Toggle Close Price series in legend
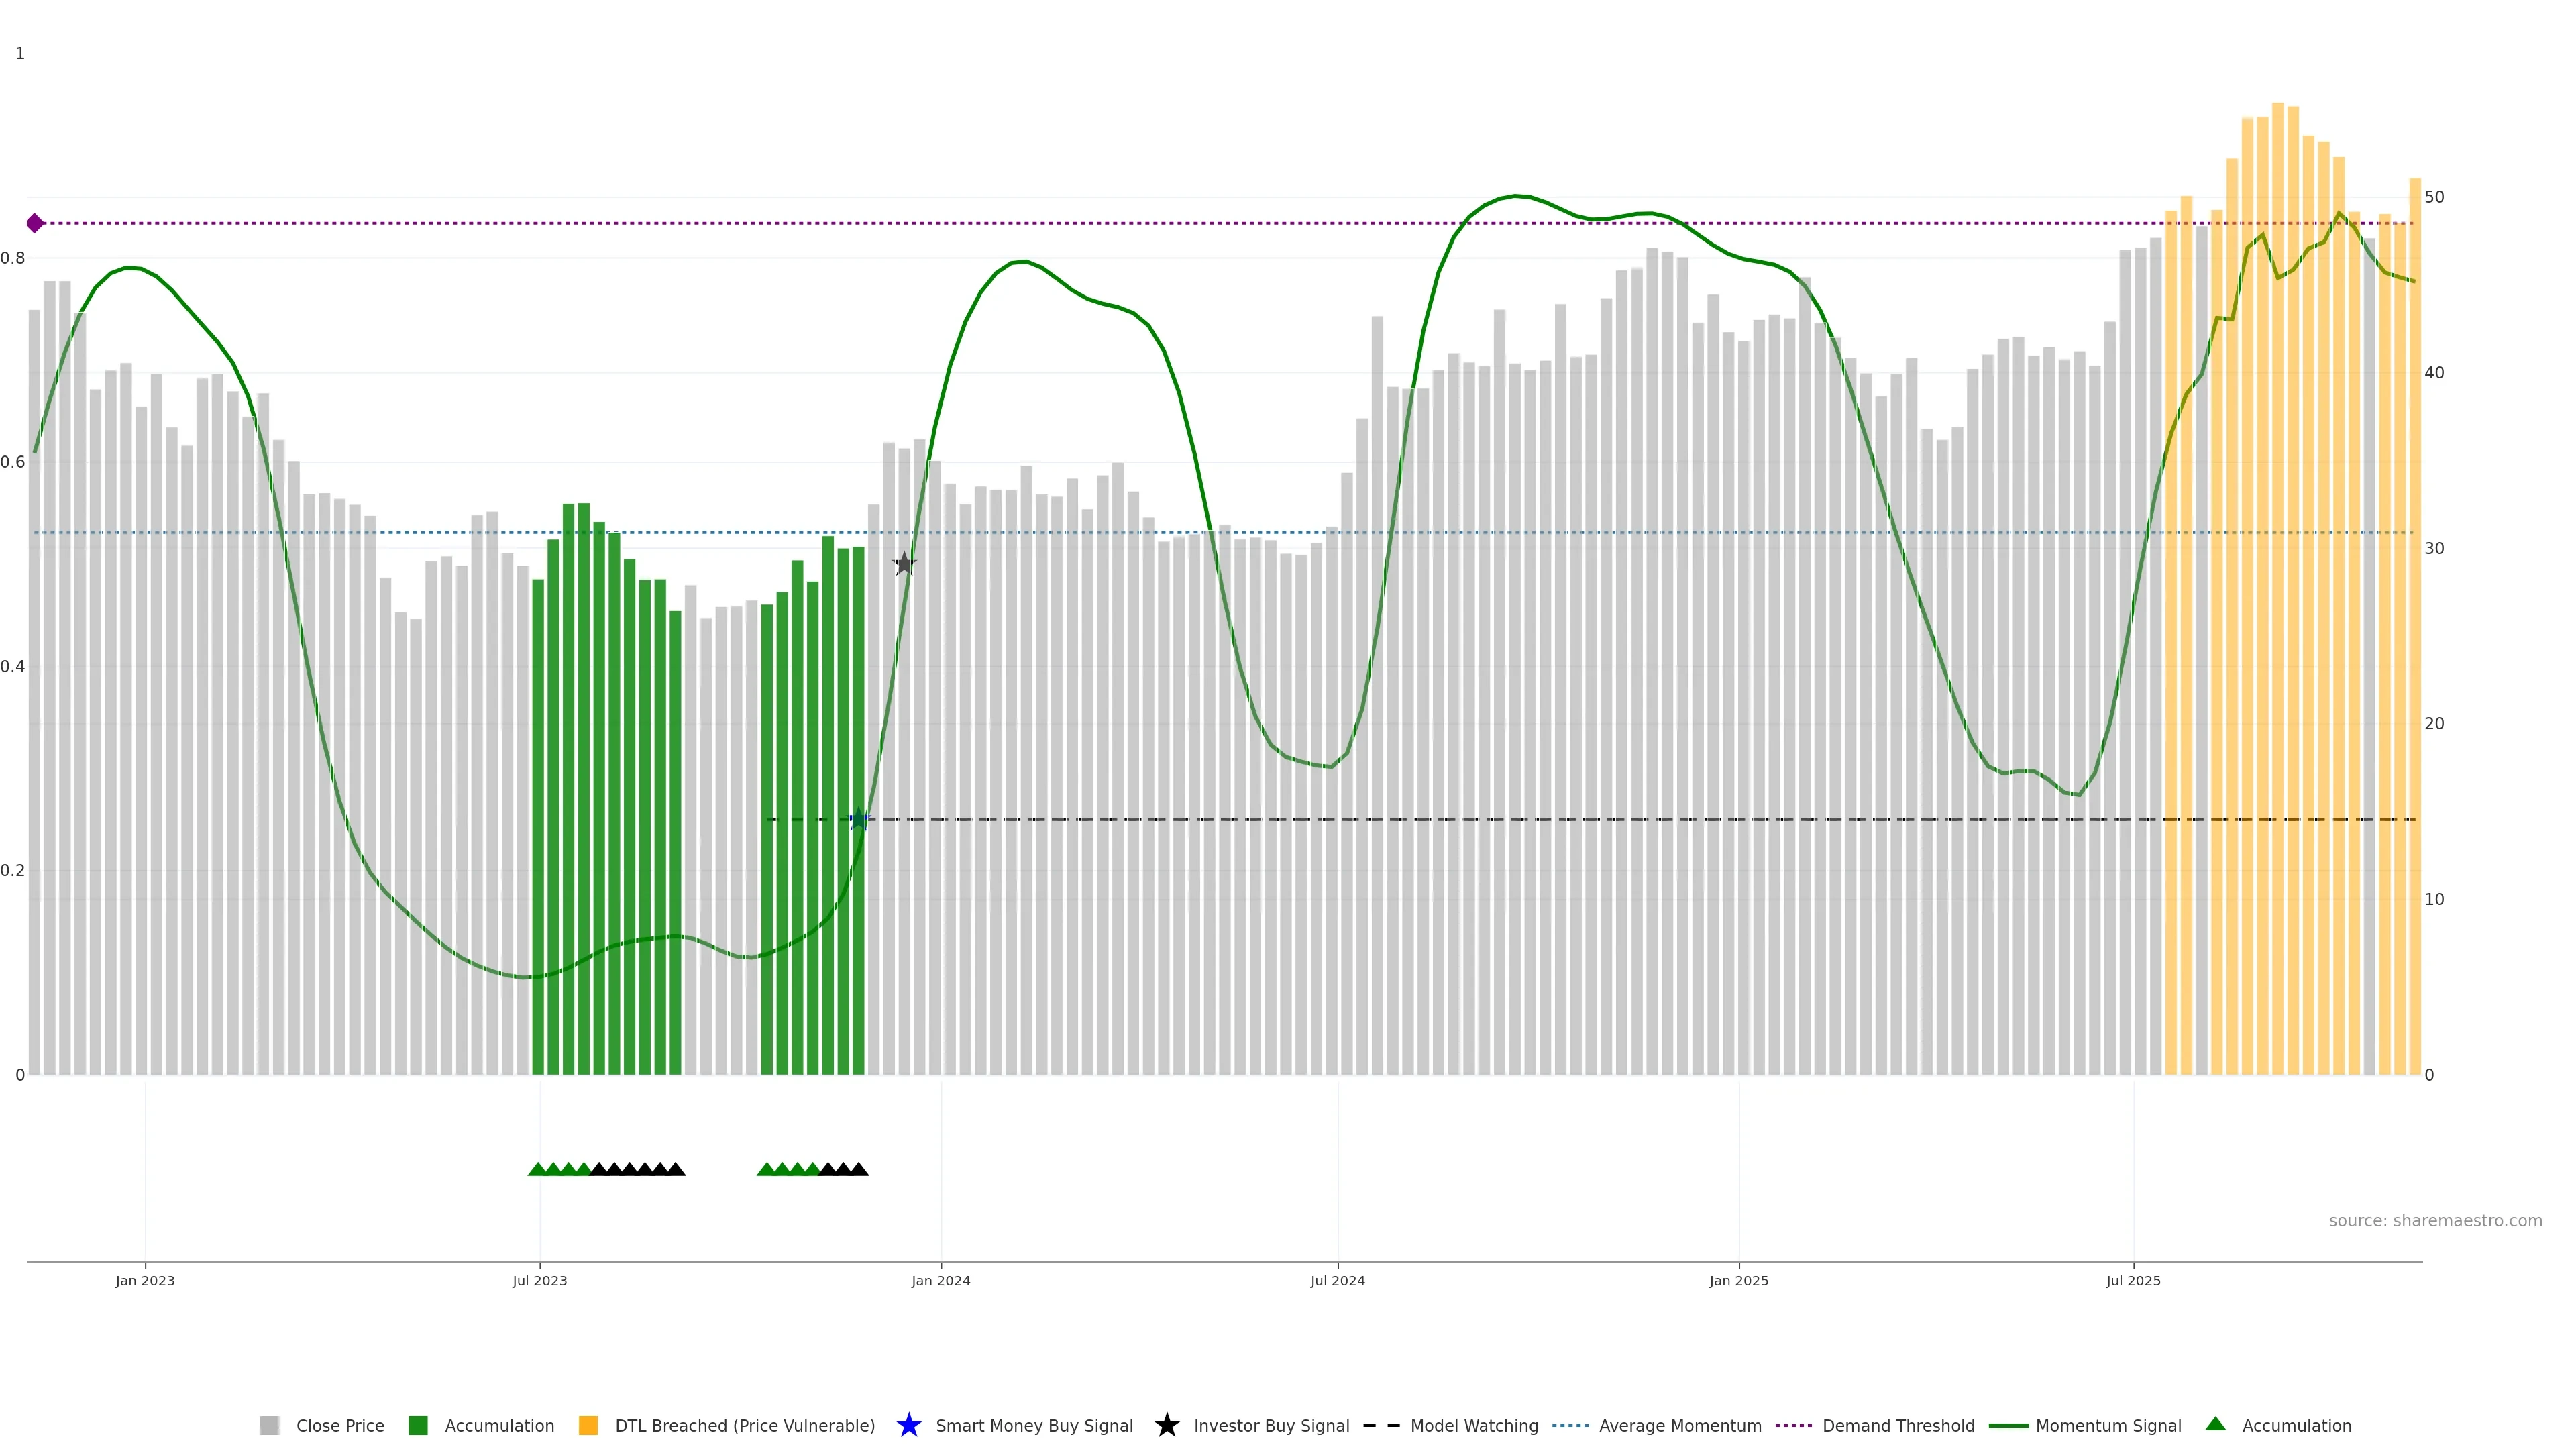 click(x=339, y=1425)
